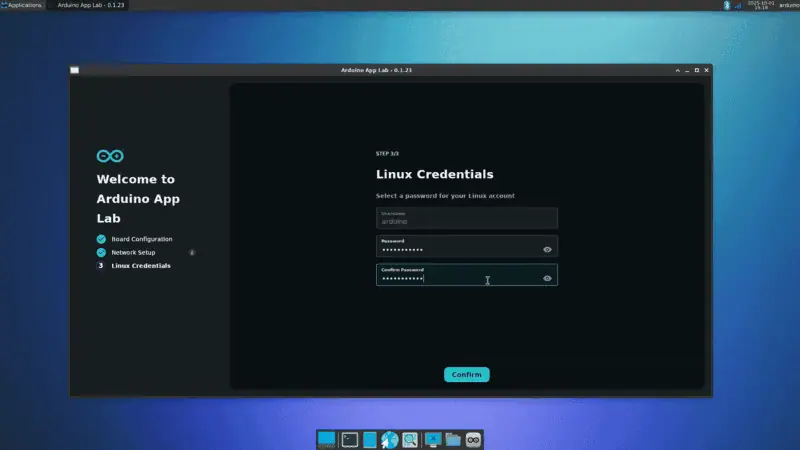This screenshot has height=450, width=800.
Task: Click the checkmark icon beside Network Setup
Action: point(101,252)
